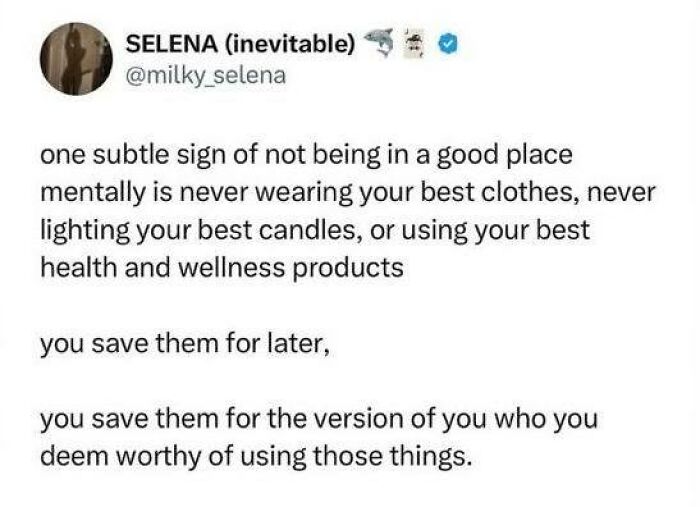
Task: Click the small card emoji before the badge
Action: coord(419,47)
